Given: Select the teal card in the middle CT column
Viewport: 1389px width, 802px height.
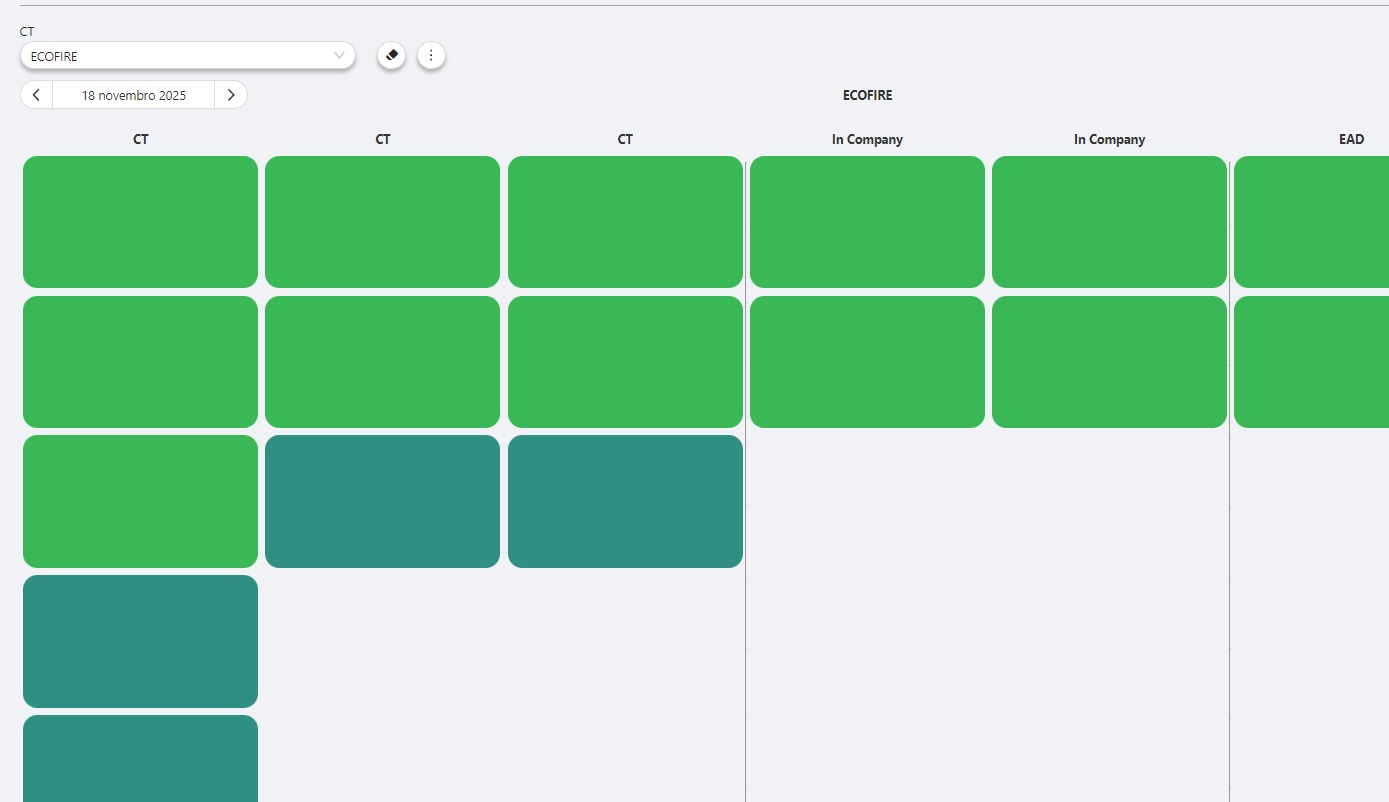Looking at the screenshot, I should (x=382, y=501).
